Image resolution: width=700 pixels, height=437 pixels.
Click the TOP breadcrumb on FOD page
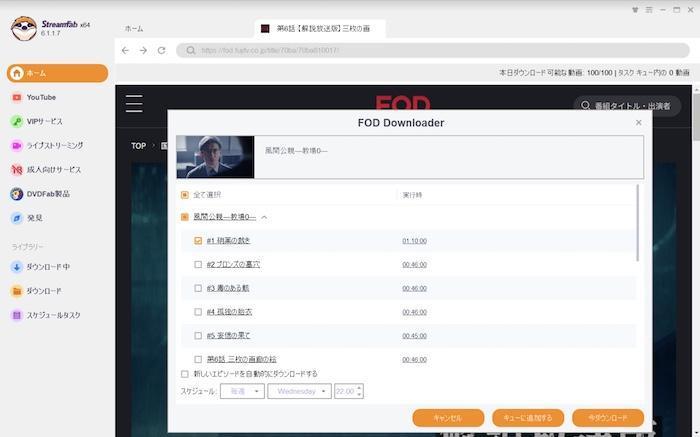click(138, 146)
